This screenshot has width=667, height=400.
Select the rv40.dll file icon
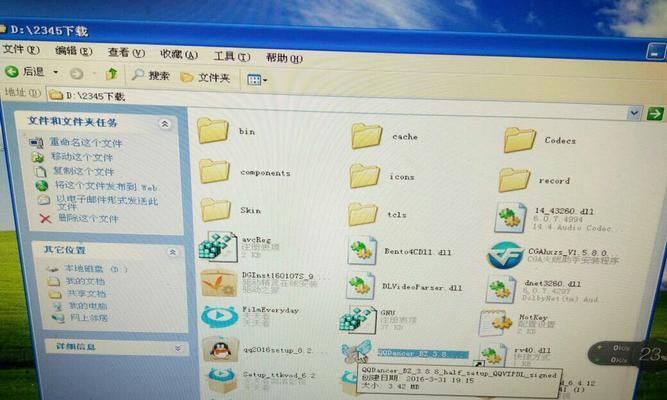tap(493, 355)
